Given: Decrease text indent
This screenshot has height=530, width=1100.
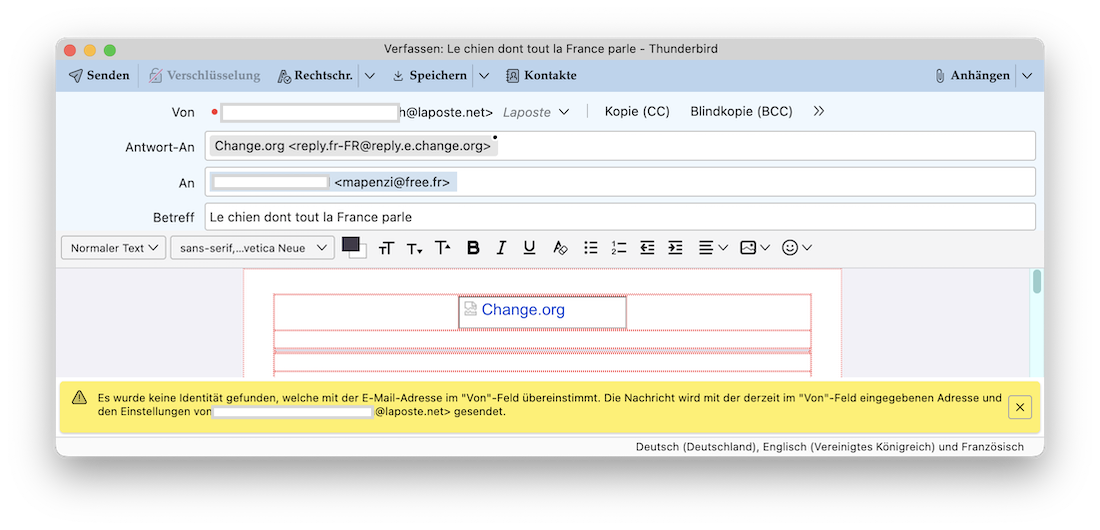Looking at the screenshot, I should 648,248.
